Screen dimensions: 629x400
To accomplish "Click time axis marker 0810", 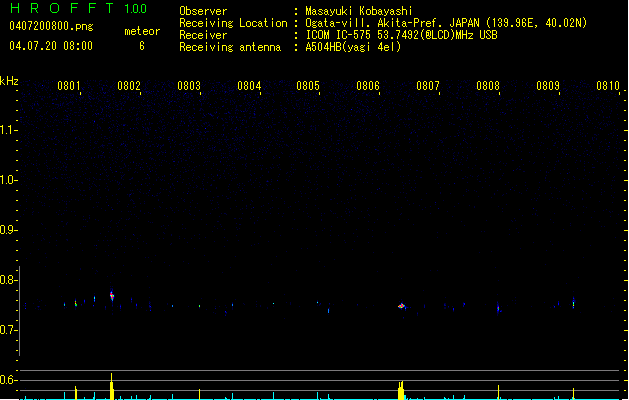I will pos(608,86).
